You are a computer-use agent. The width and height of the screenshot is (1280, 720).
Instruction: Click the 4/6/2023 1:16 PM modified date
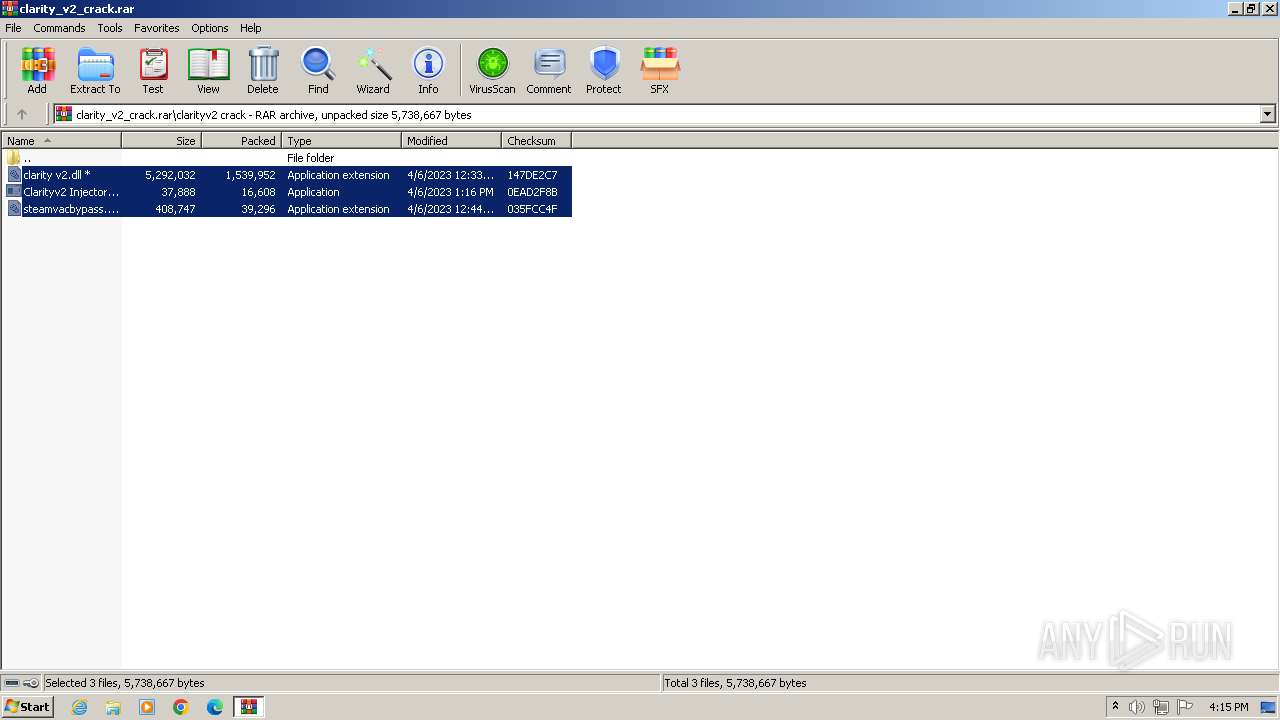point(450,192)
